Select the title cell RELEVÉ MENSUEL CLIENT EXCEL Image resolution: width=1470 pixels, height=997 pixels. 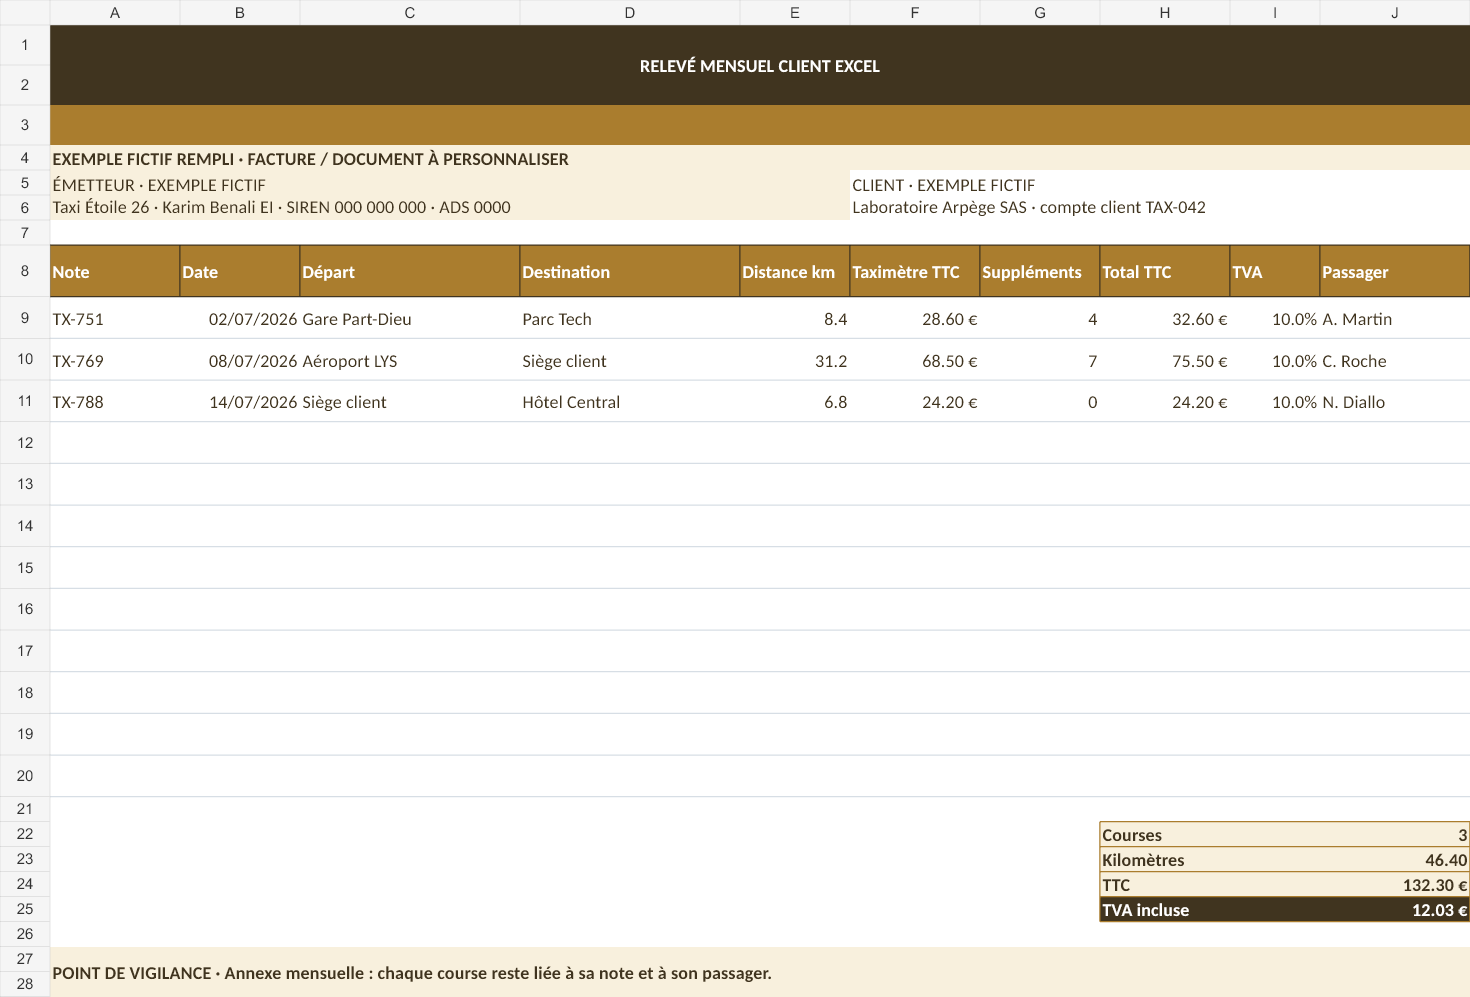[760, 65]
